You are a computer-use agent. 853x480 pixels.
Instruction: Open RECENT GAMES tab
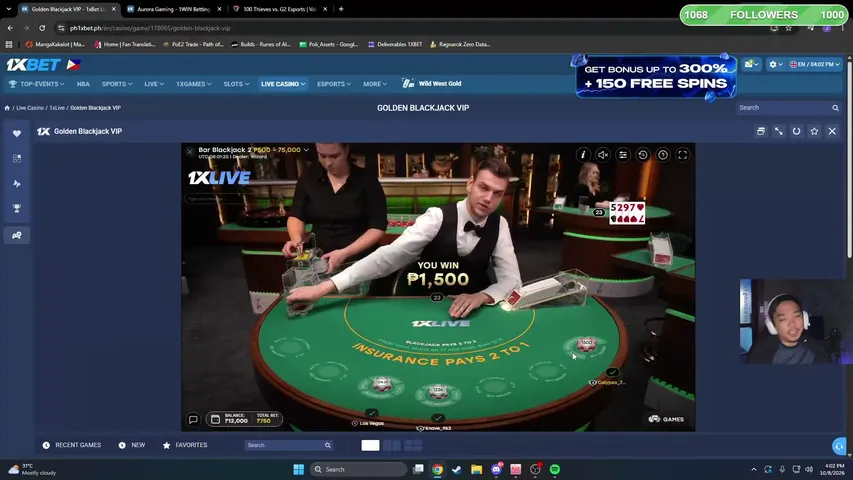72,445
